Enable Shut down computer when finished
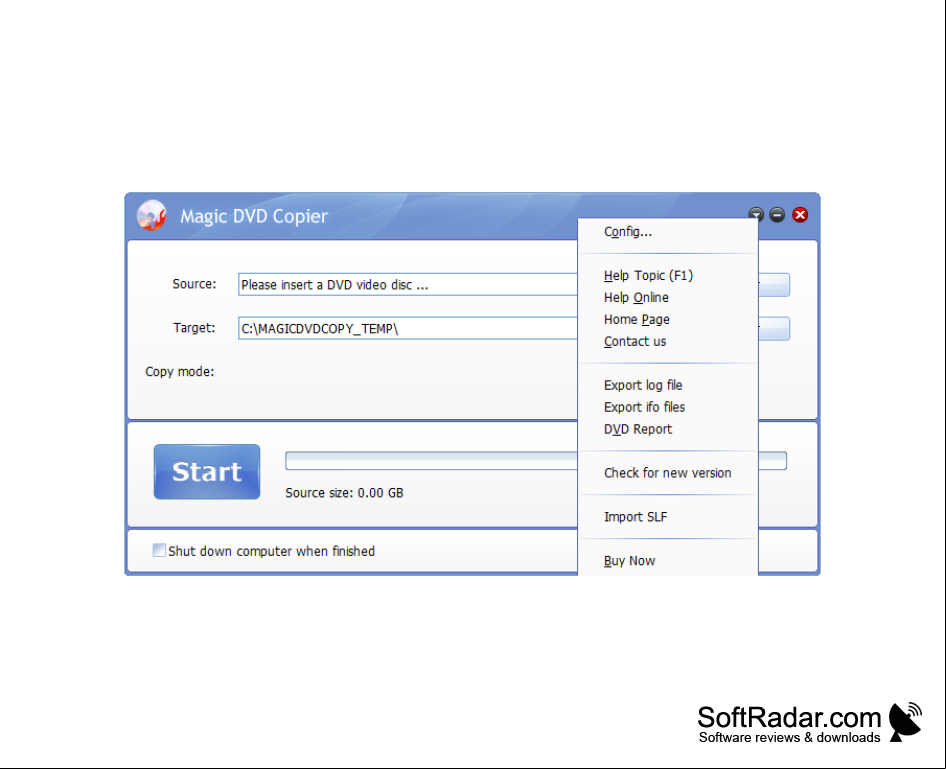Screen dimensions: 946x769 (159, 550)
